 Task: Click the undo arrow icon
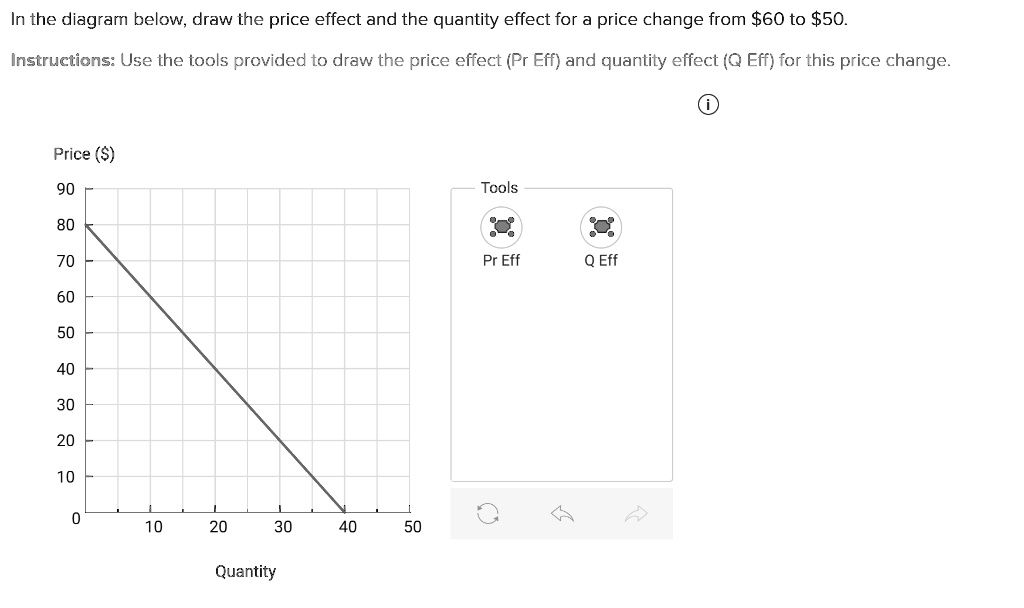562,512
